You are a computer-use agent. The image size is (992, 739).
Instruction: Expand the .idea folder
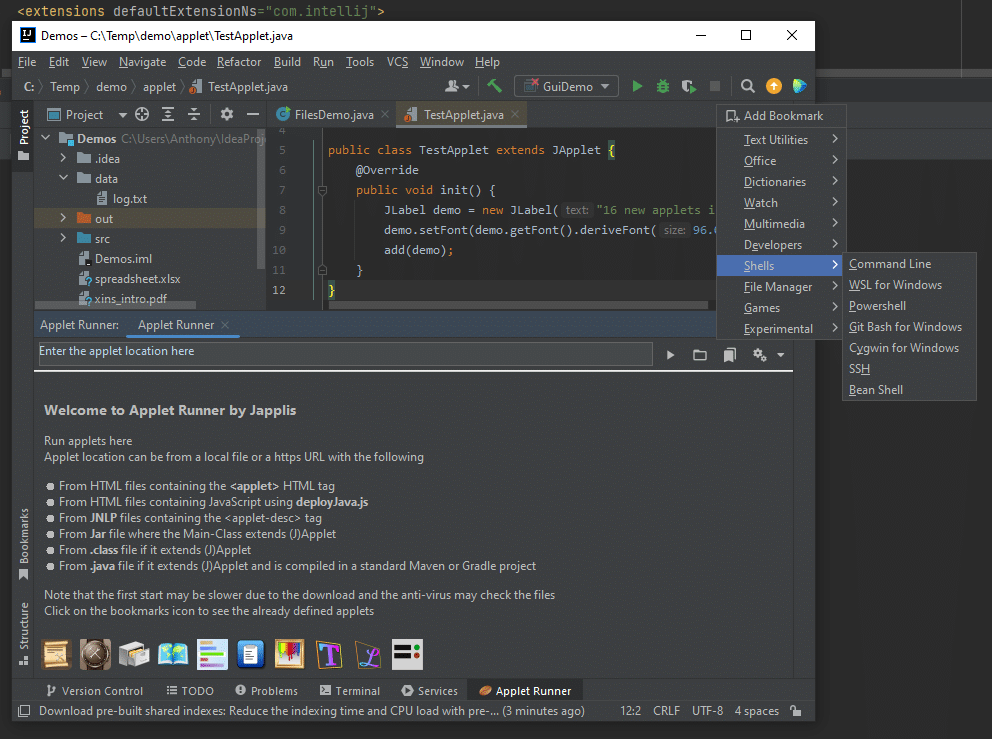tap(63, 158)
